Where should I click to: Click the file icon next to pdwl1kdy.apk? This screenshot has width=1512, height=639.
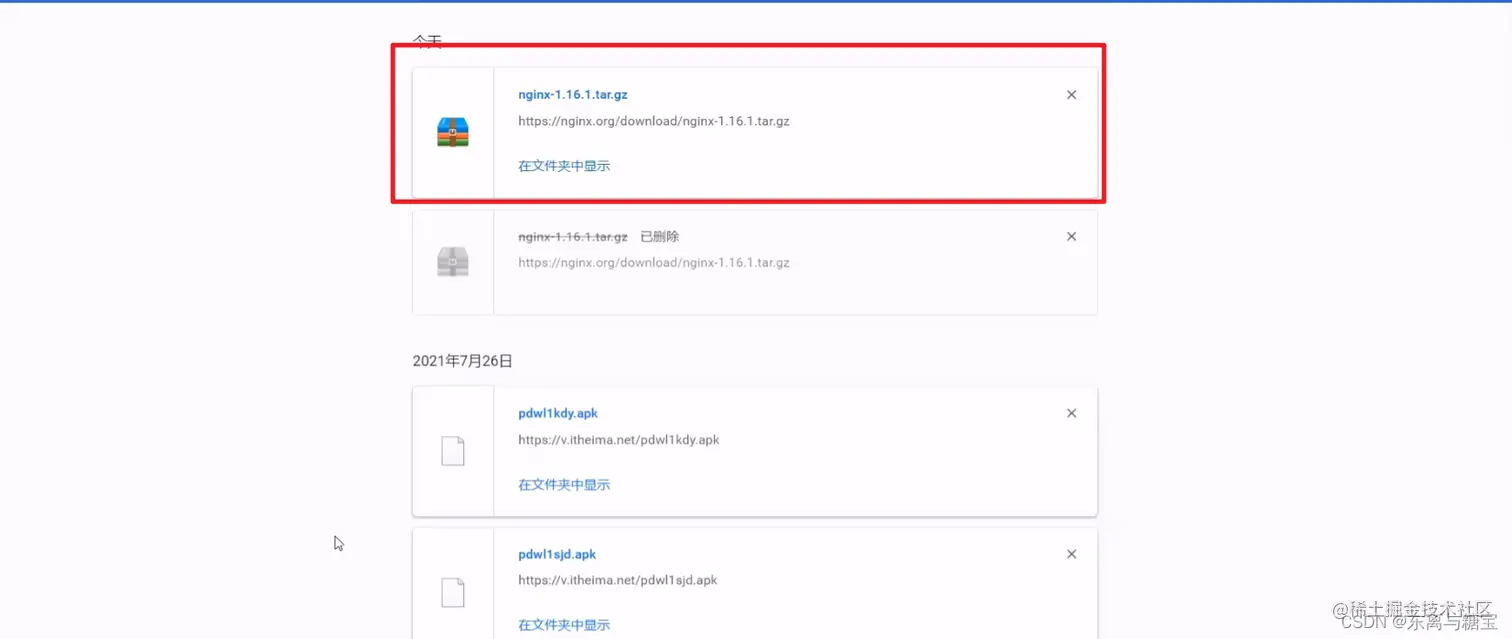pyautogui.click(x=452, y=450)
